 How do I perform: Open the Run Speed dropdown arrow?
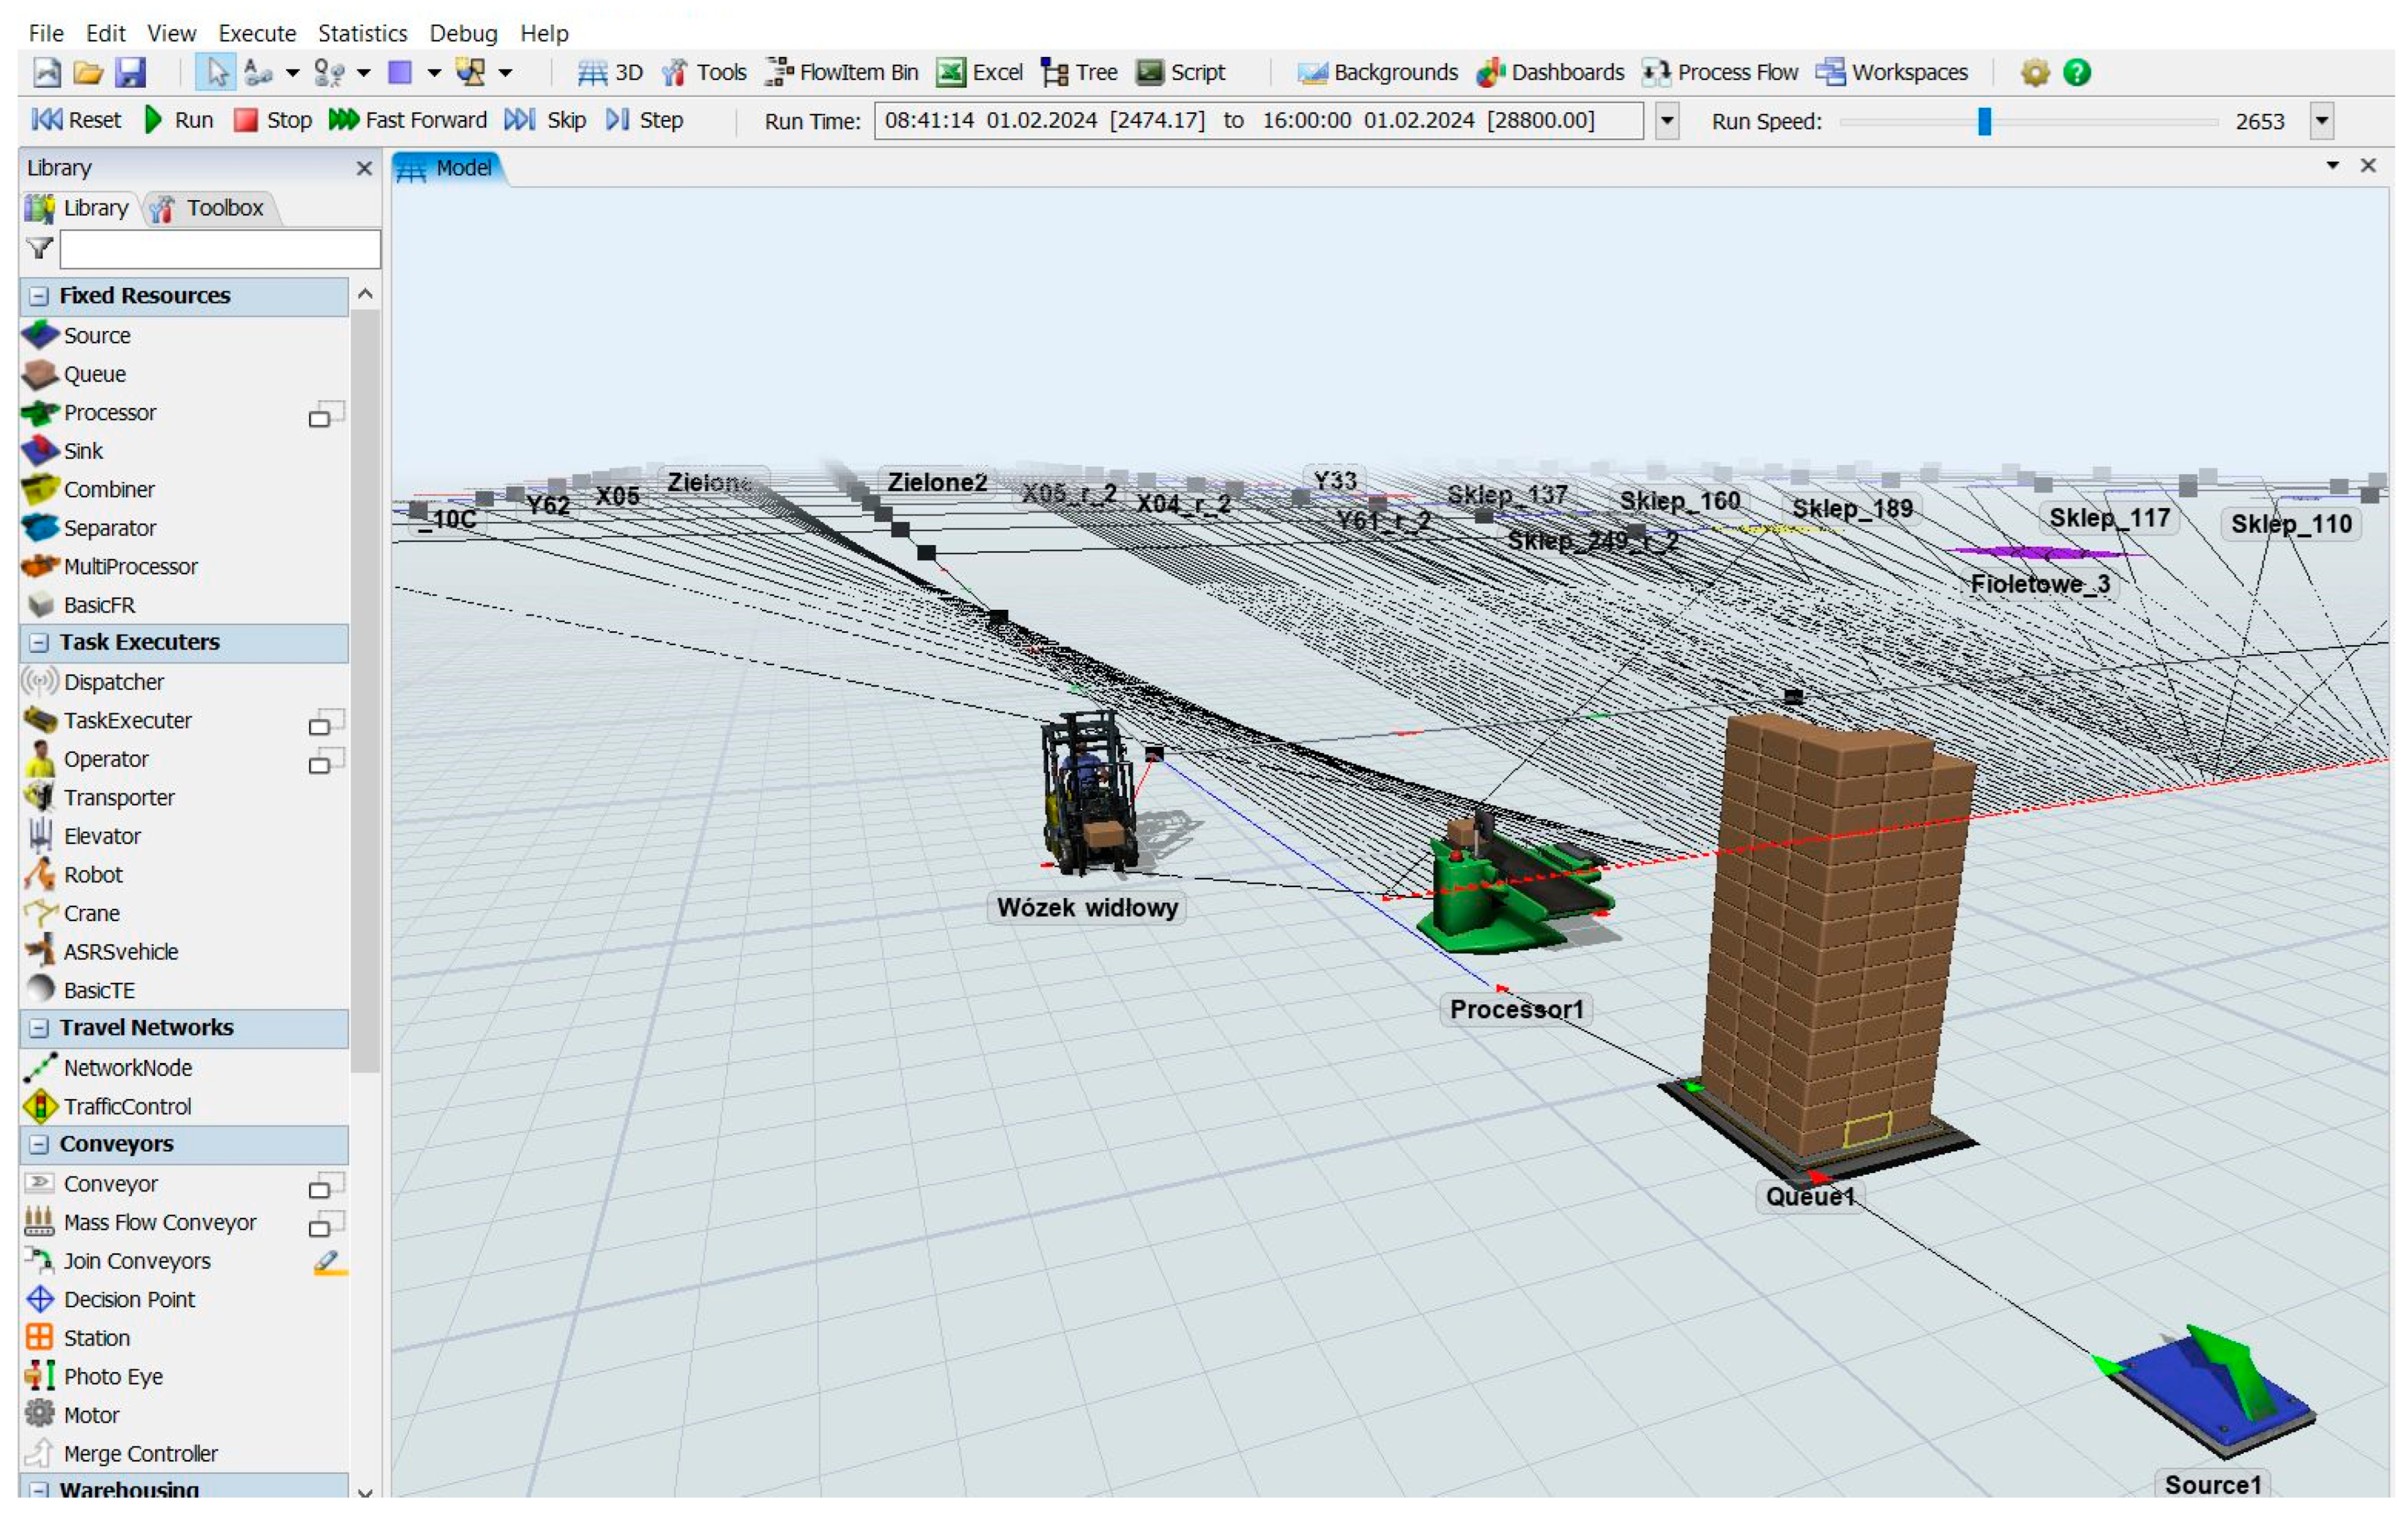[2321, 121]
